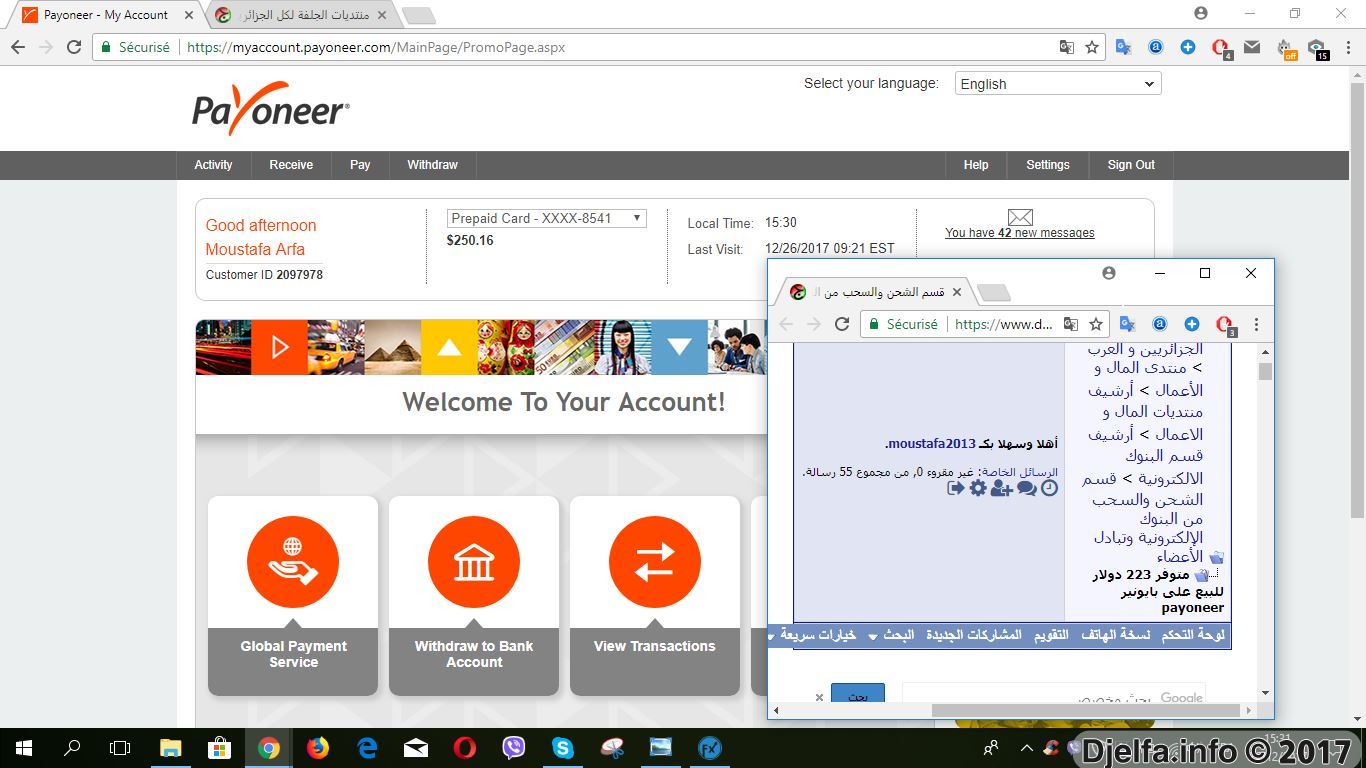
Task: Open the envelope messages icon in Payoneer
Action: (x=1020, y=217)
